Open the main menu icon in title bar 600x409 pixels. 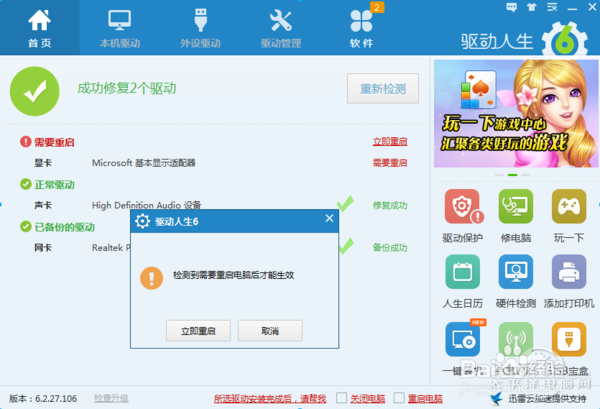[x=552, y=7]
